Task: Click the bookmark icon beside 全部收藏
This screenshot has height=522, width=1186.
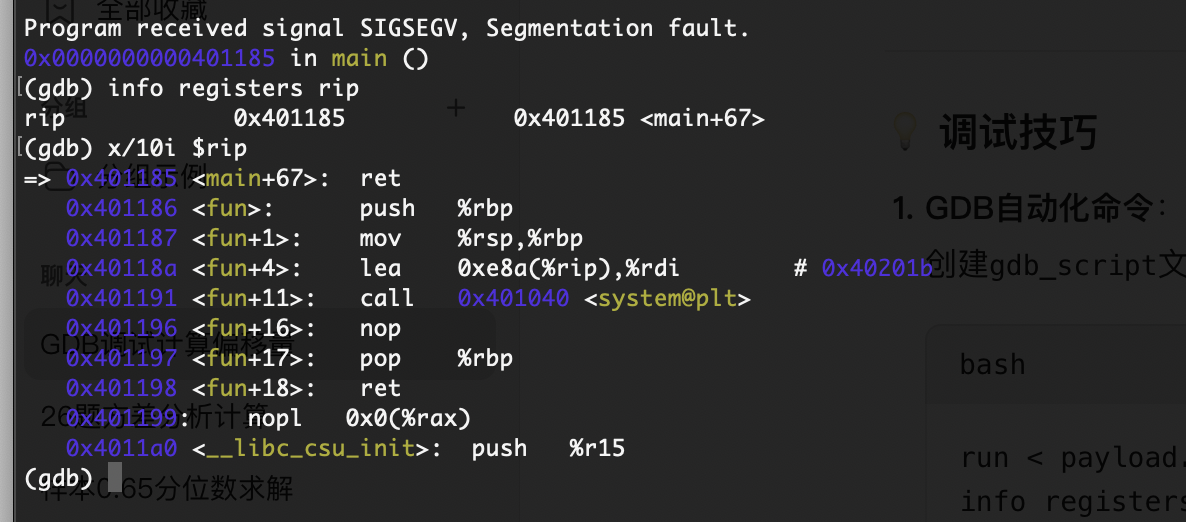Action: coord(59,8)
